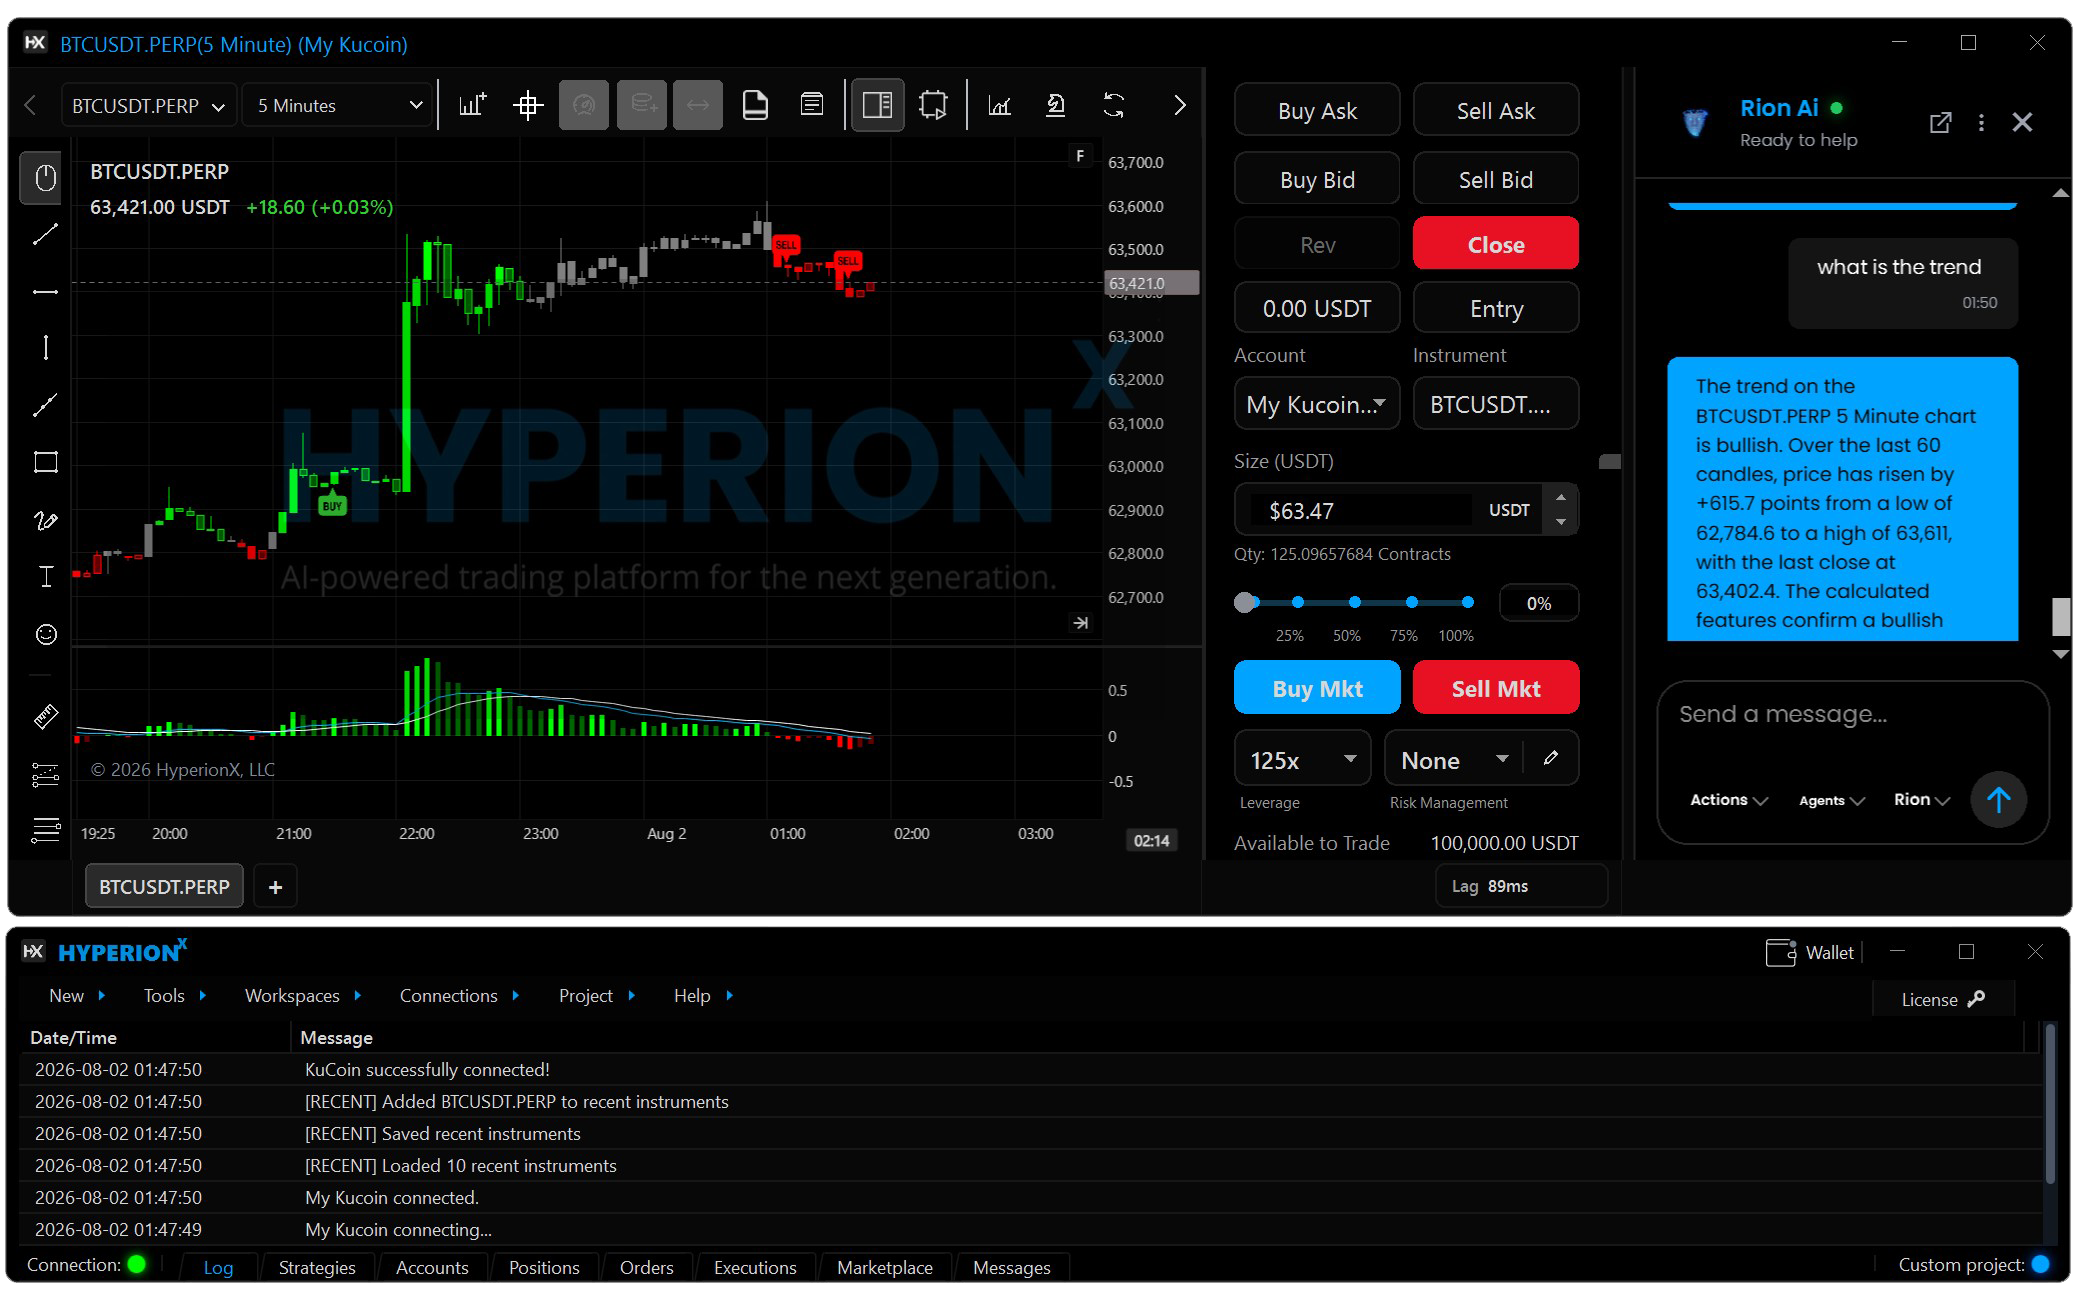Expand the Rion model selector in chat
Viewport: 2082px width, 1299px height.
coord(1922,799)
